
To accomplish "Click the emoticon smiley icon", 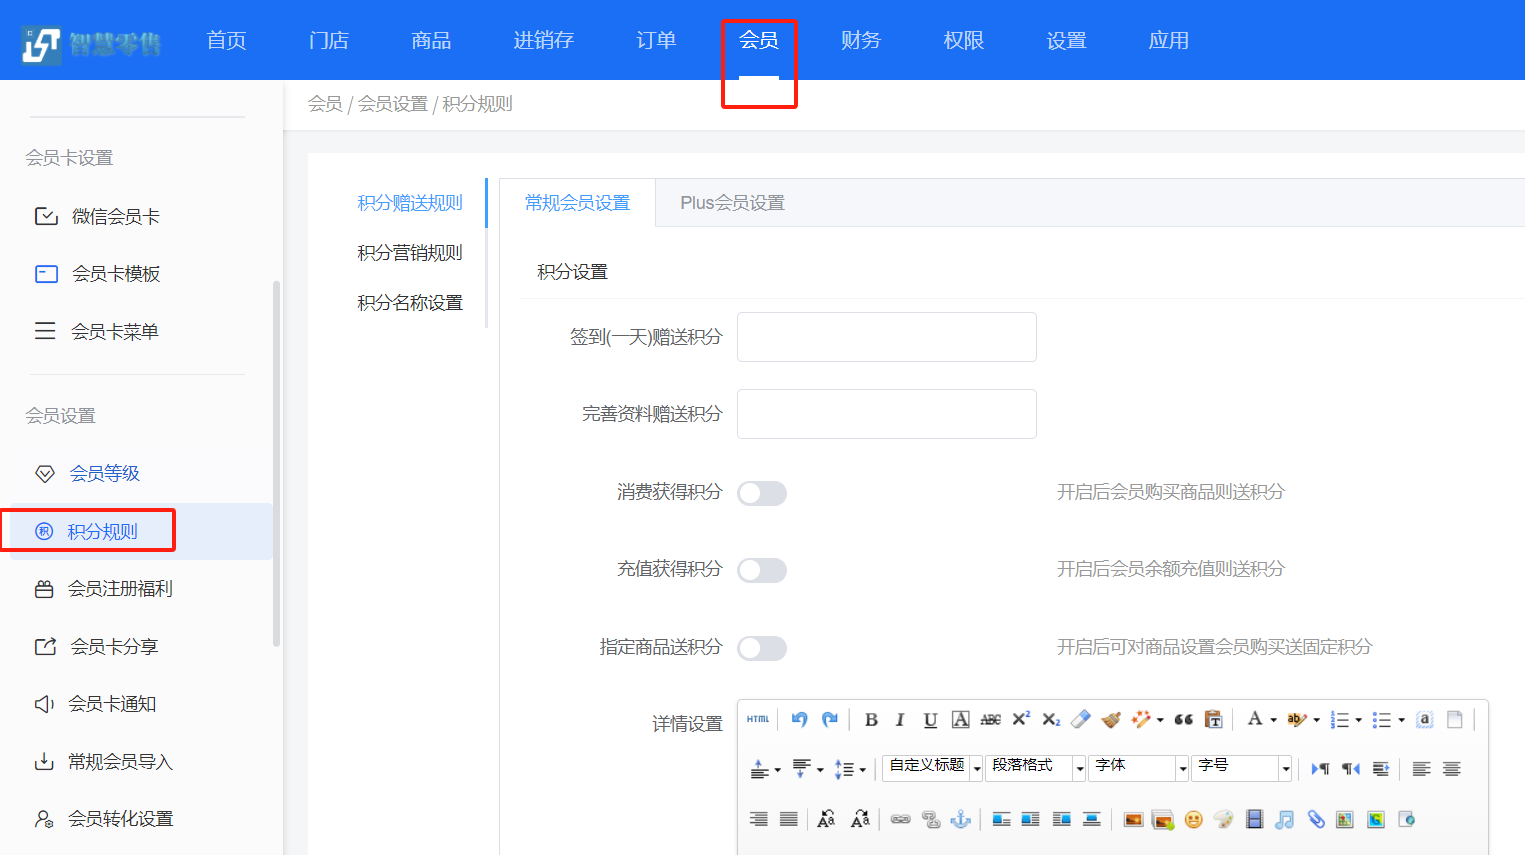I will coord(1193,820).
